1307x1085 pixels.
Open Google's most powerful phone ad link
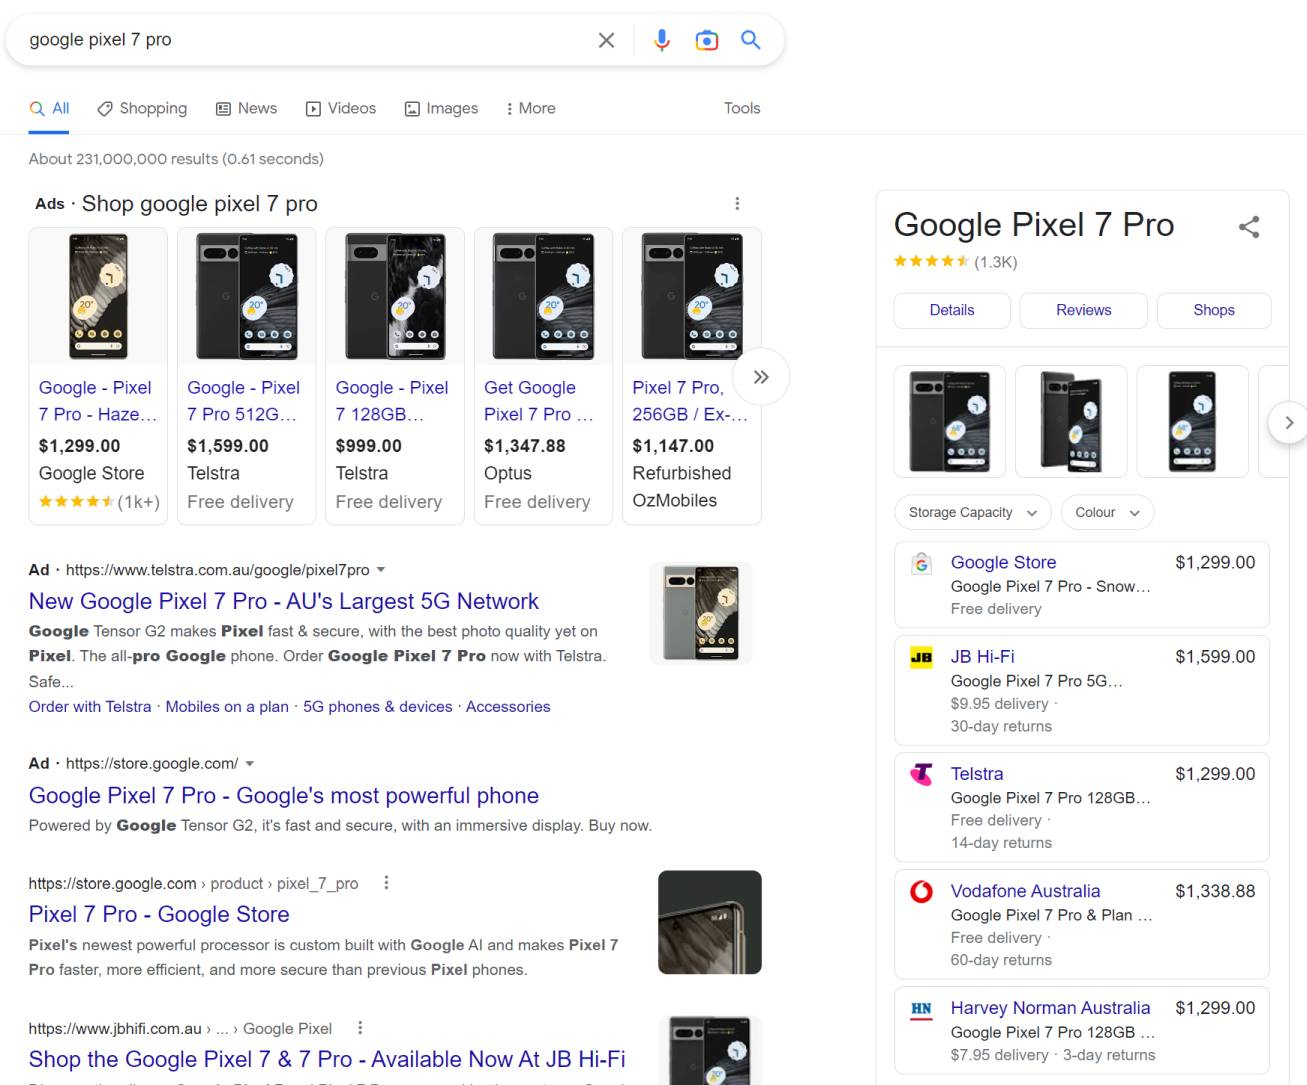[284, 796]
